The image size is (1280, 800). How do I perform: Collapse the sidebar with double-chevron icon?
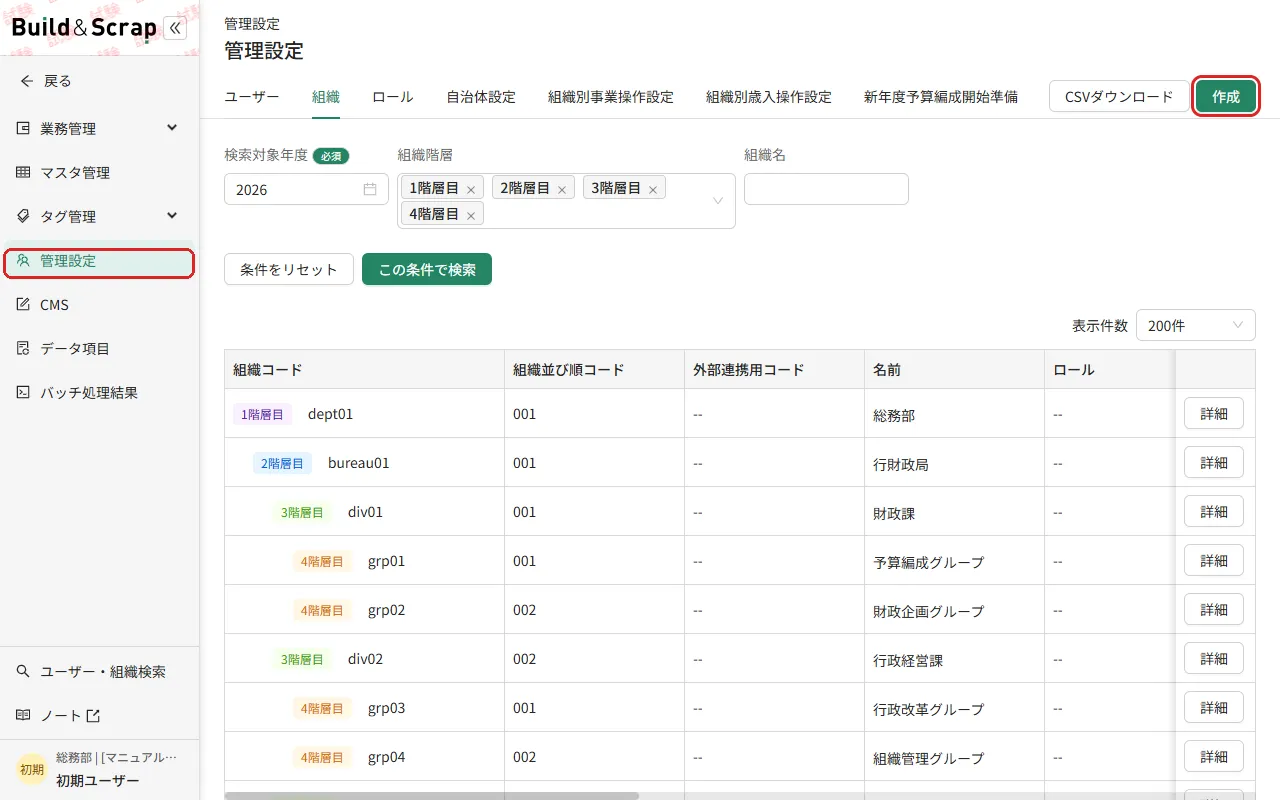coord(175,28)
